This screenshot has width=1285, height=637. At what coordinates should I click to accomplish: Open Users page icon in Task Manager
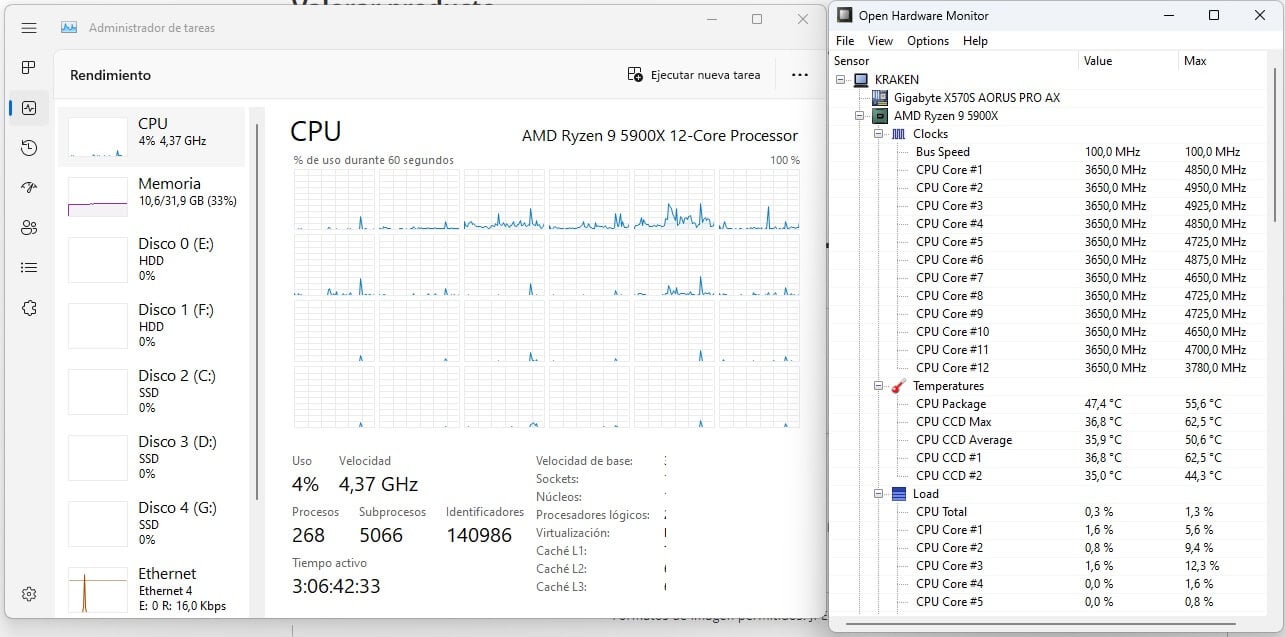[29, 228]
